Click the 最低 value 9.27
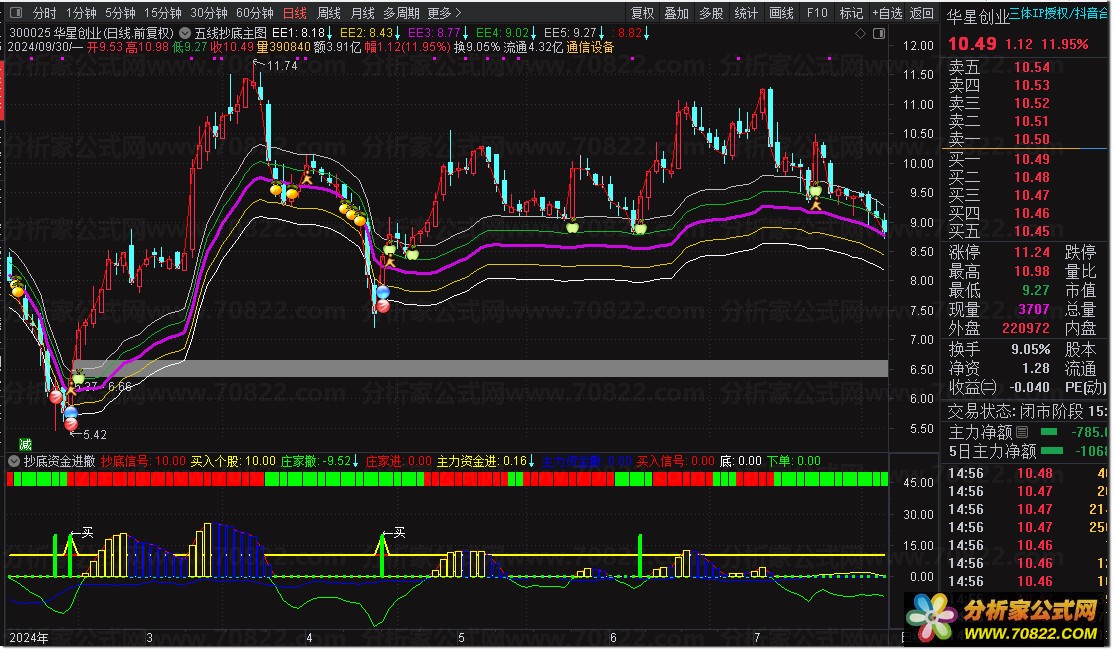This screenshot has width=1114, height=650. (1036, 290)
